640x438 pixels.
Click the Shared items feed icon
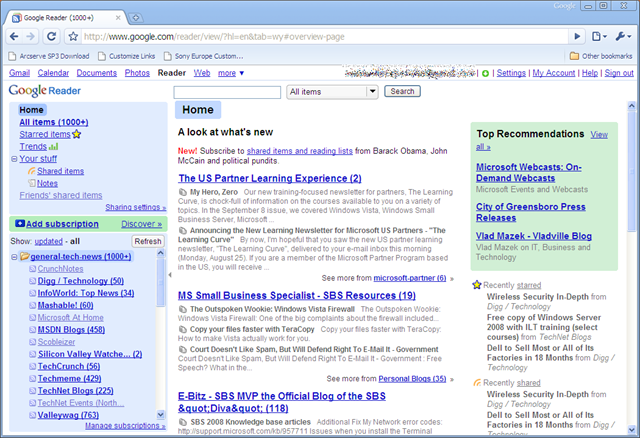31,171
